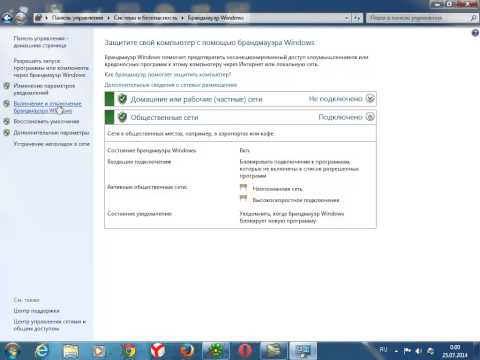This screenshot has height=360, width=480.
Task: Click the search magnifier icon
Action: [x=473, y=18]
